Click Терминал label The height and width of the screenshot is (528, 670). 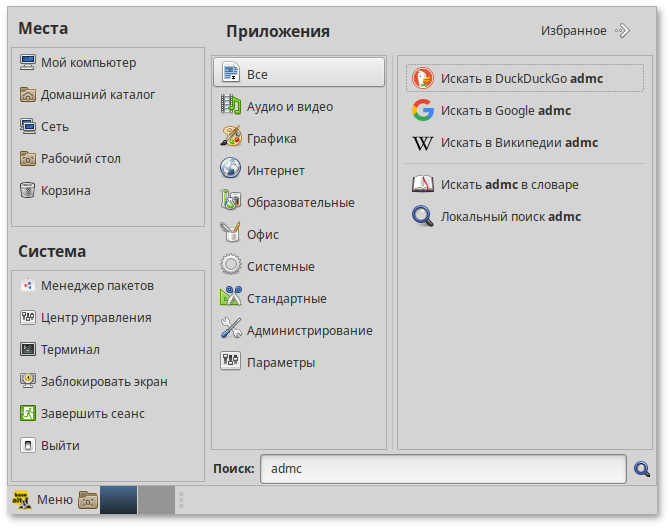(x=70, y=350)
